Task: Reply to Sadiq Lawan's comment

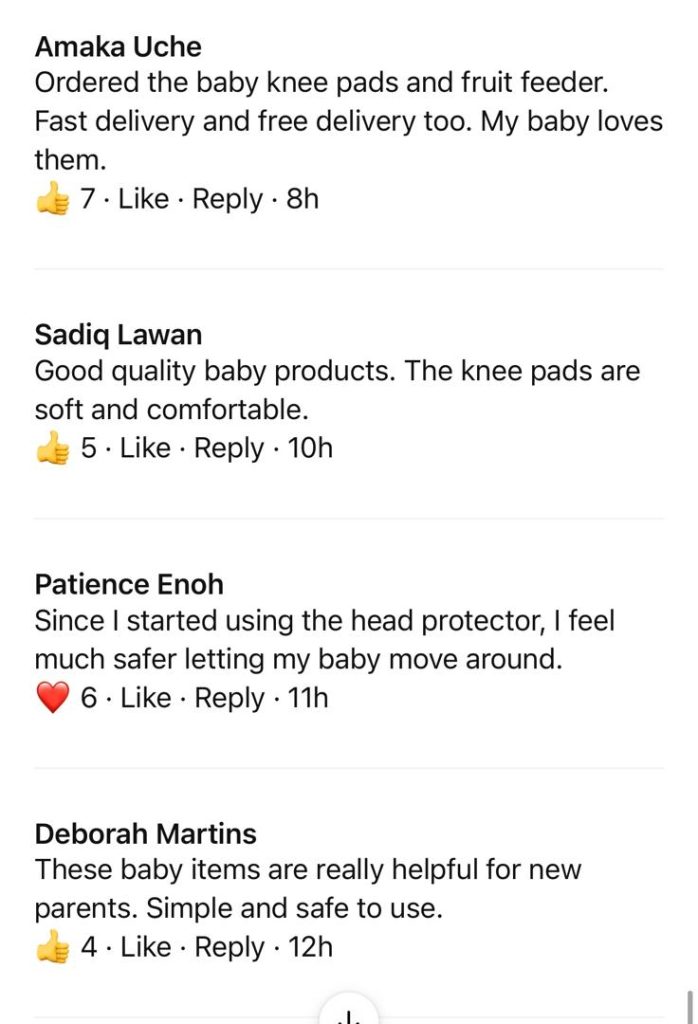Action: [230, 448]
